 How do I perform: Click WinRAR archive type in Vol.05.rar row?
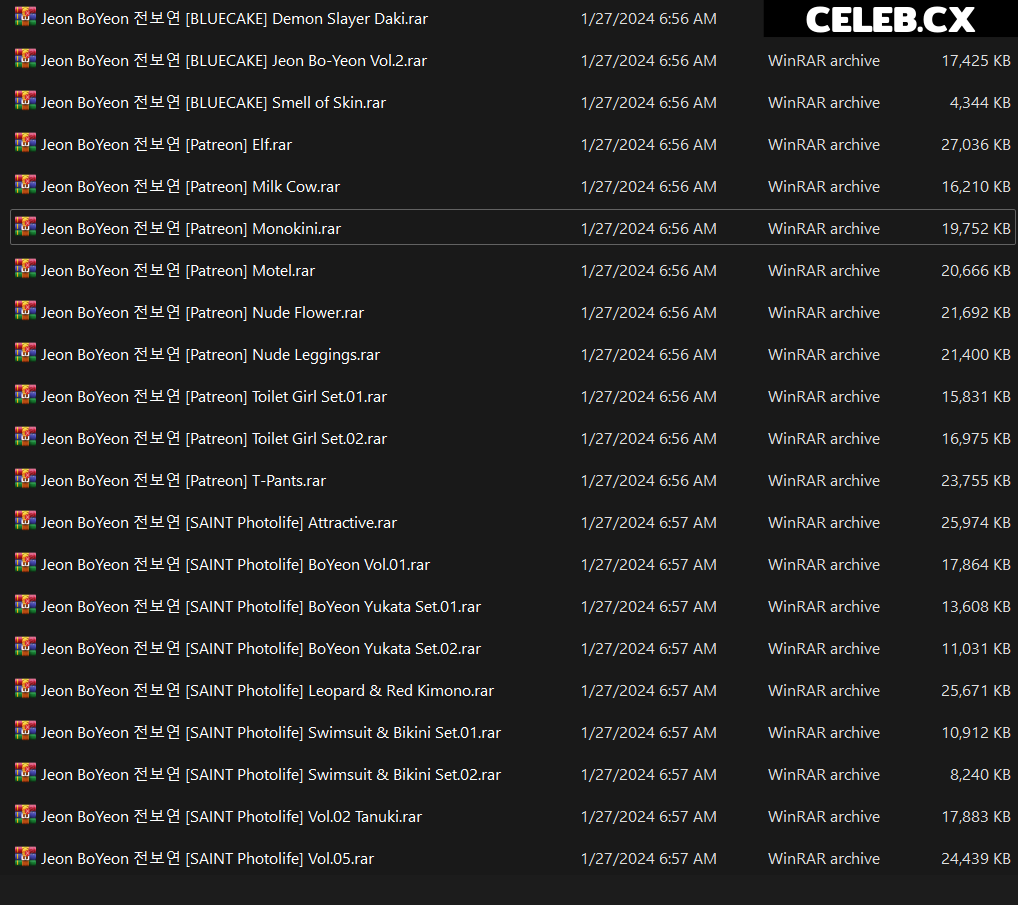pos(824,858)
